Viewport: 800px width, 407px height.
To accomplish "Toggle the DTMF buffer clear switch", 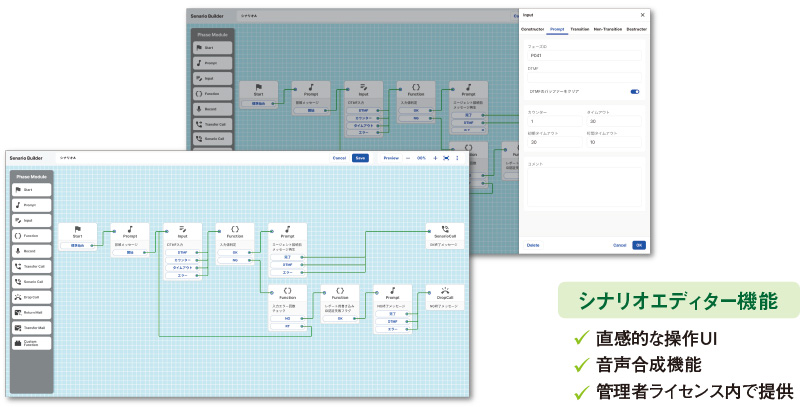I will point(634,91).
